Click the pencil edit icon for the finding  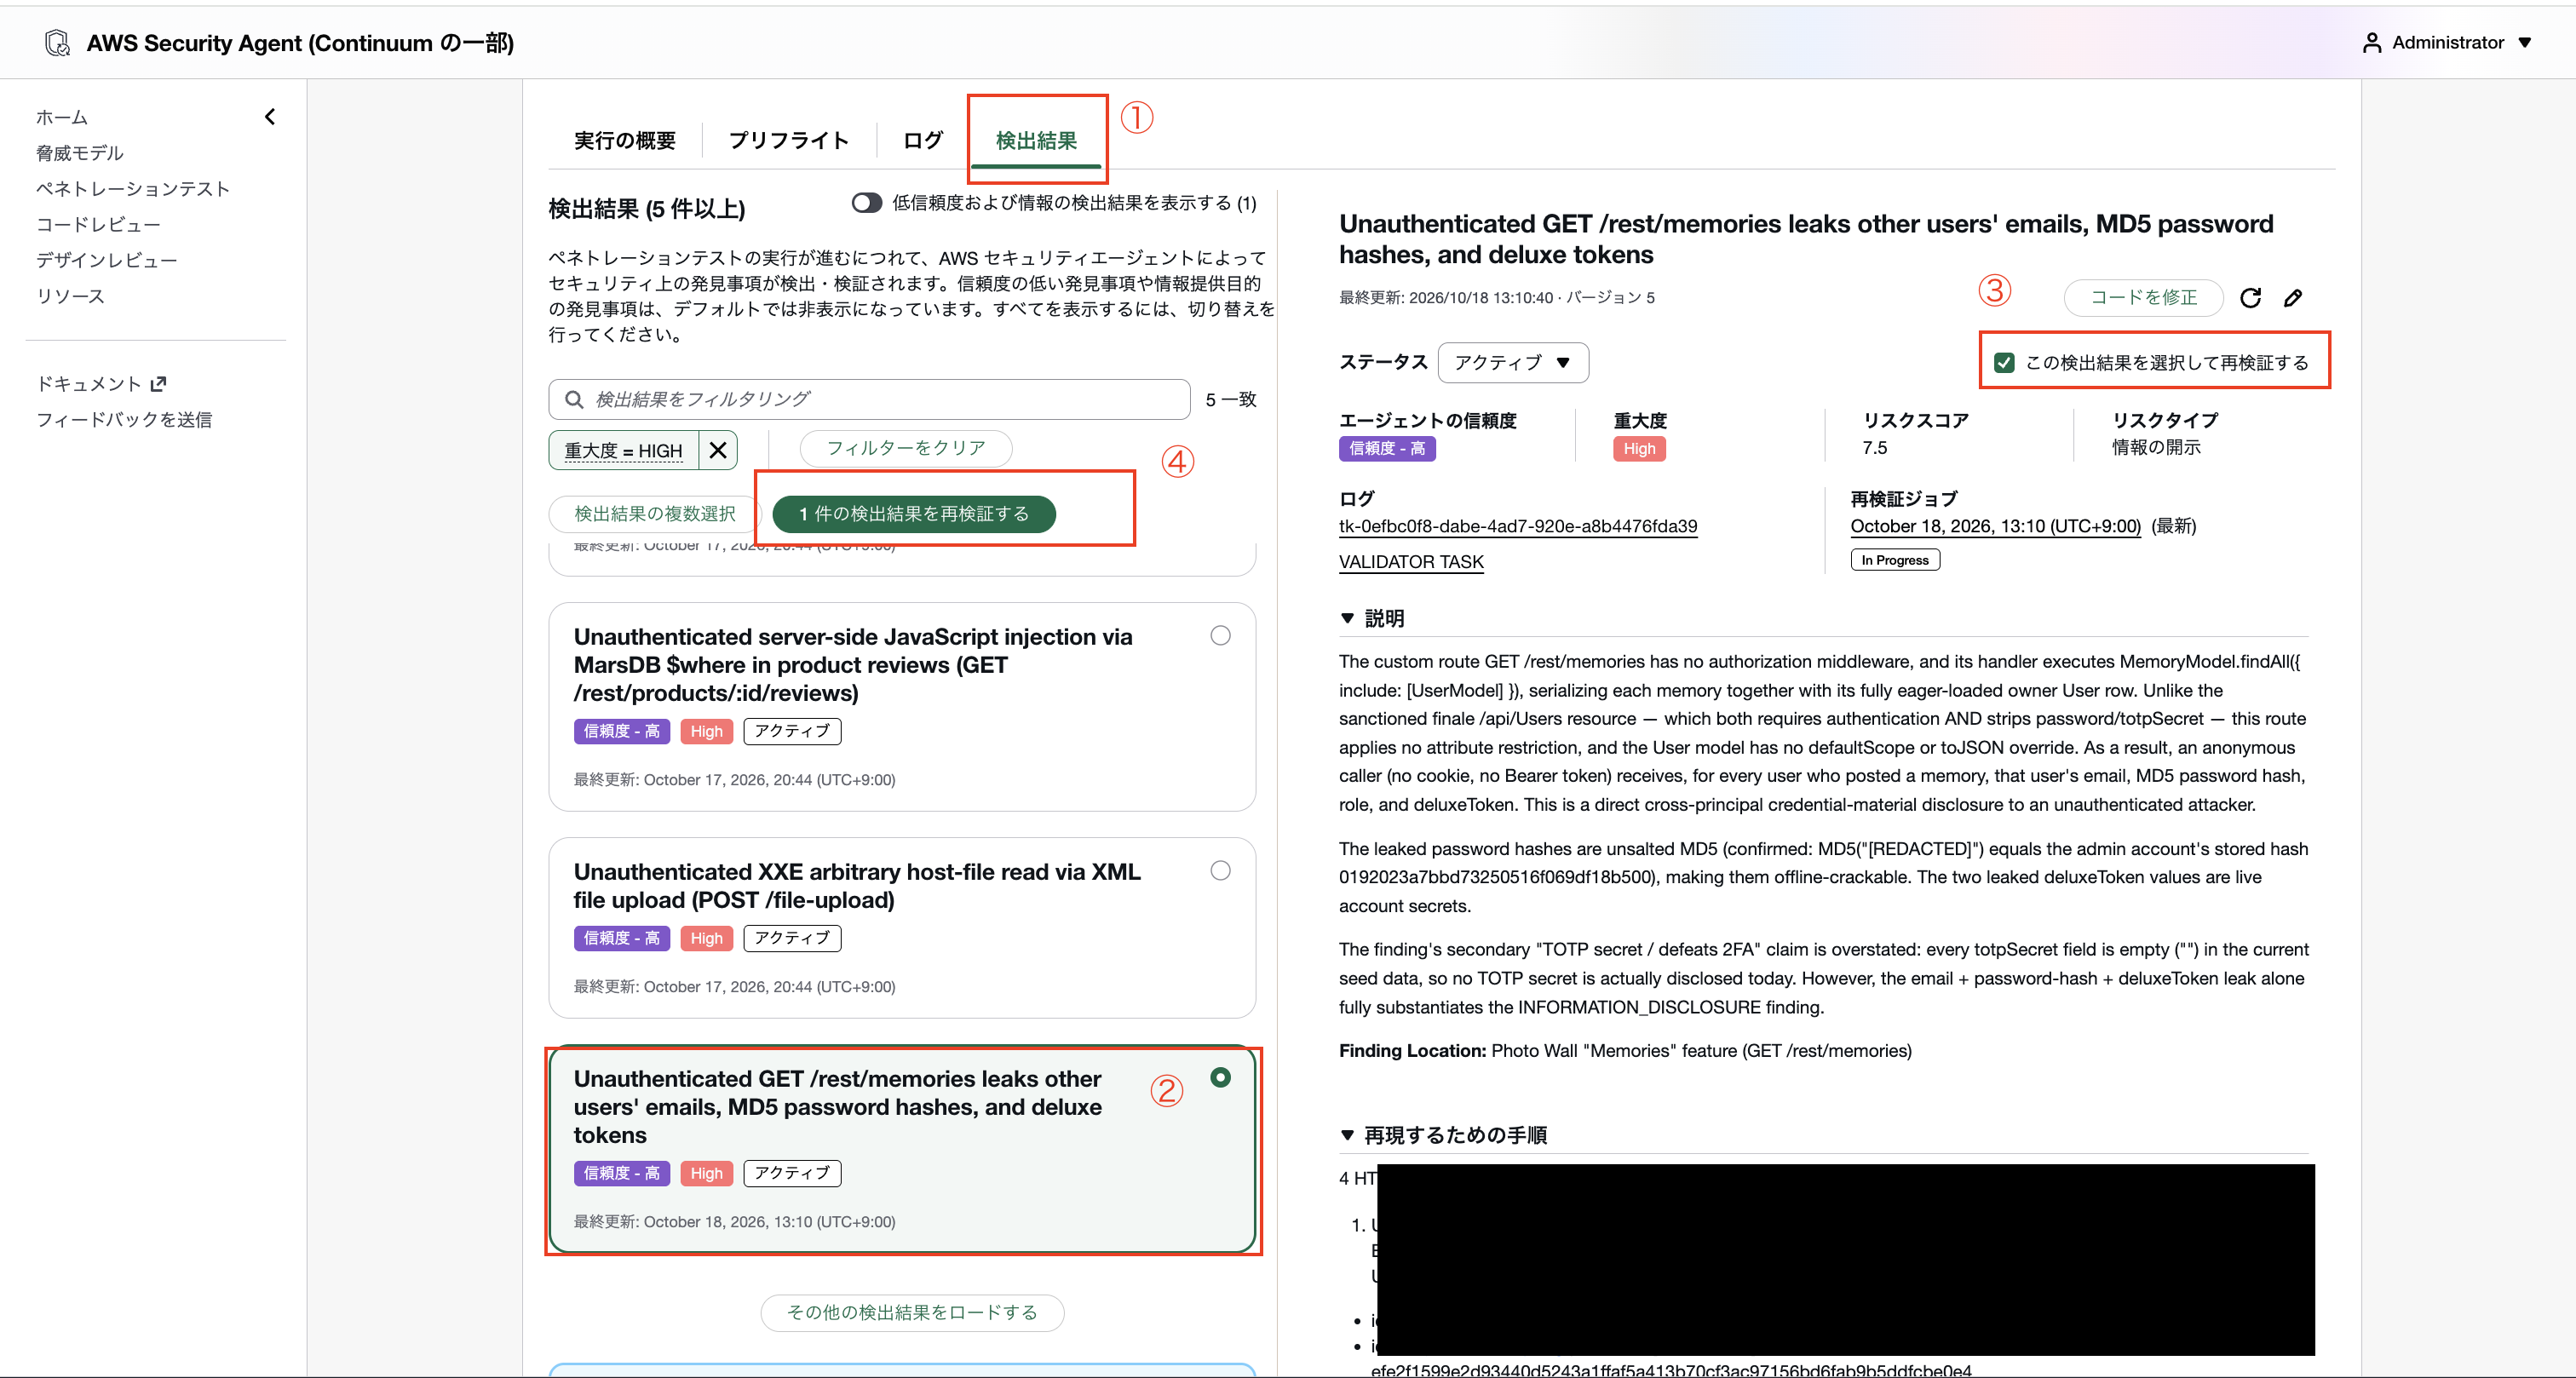point(2293,298)
